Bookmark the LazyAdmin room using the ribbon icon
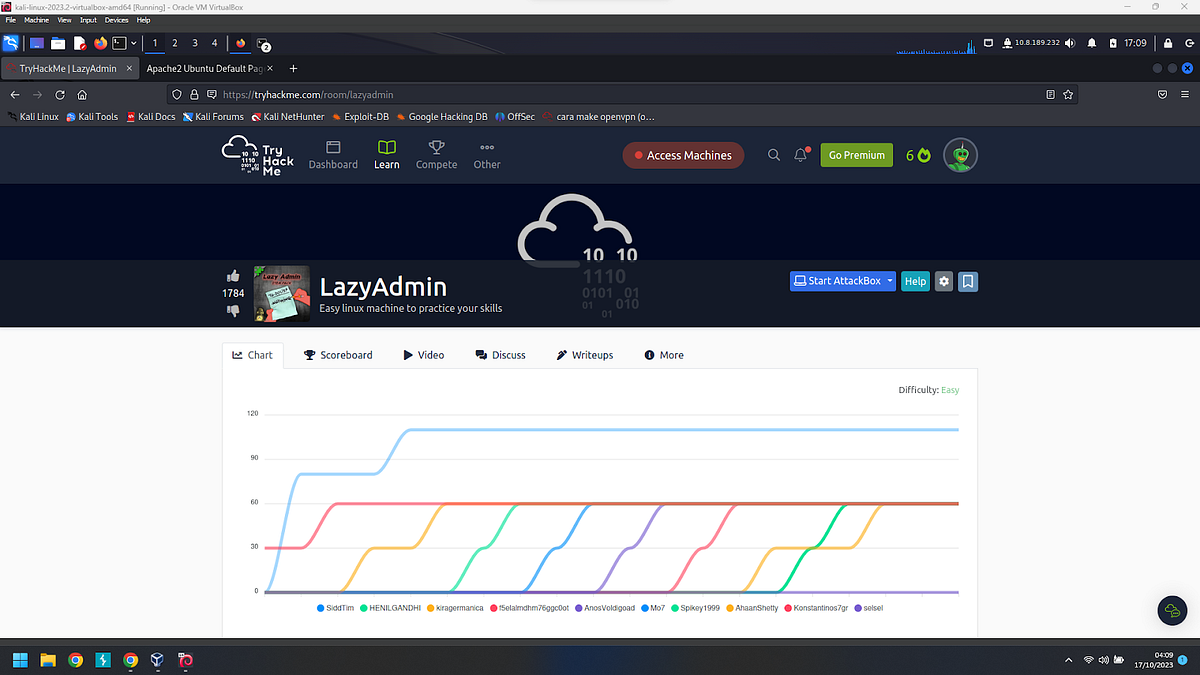Image resolution: width=1200 pixels, height=675 pixels. [x=967, y=281]
